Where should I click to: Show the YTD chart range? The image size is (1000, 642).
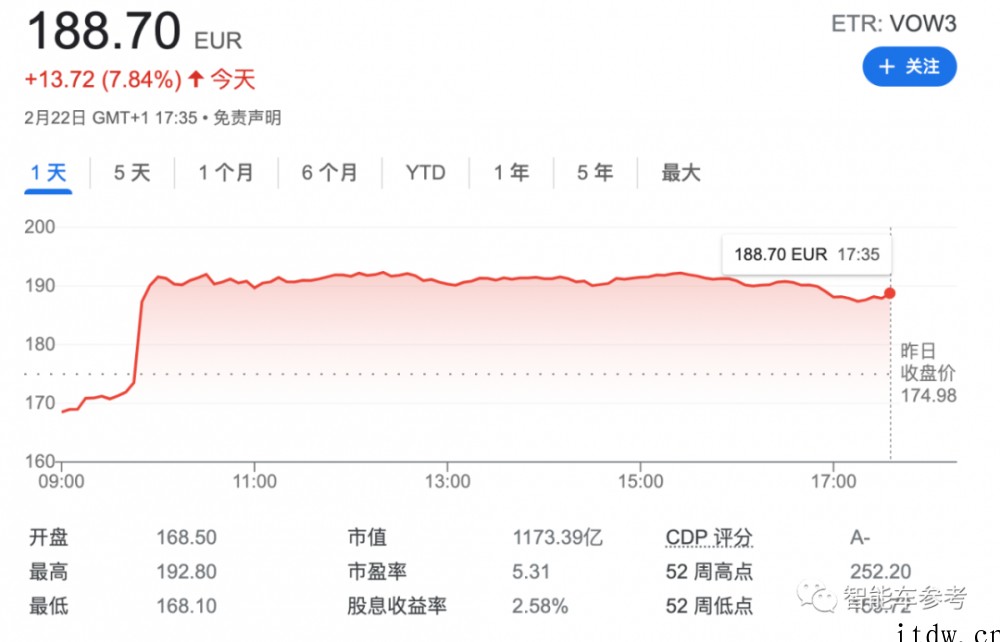pyautogui.click(x=425, y=173)
